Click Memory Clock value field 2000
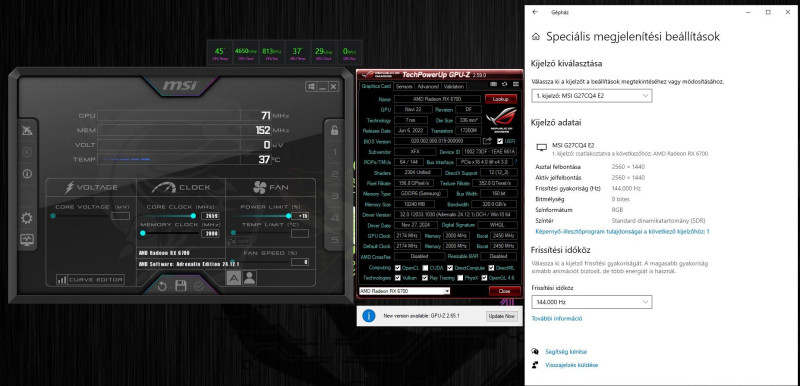The height and width of the screenshot is (386, 800). (210, 233)
